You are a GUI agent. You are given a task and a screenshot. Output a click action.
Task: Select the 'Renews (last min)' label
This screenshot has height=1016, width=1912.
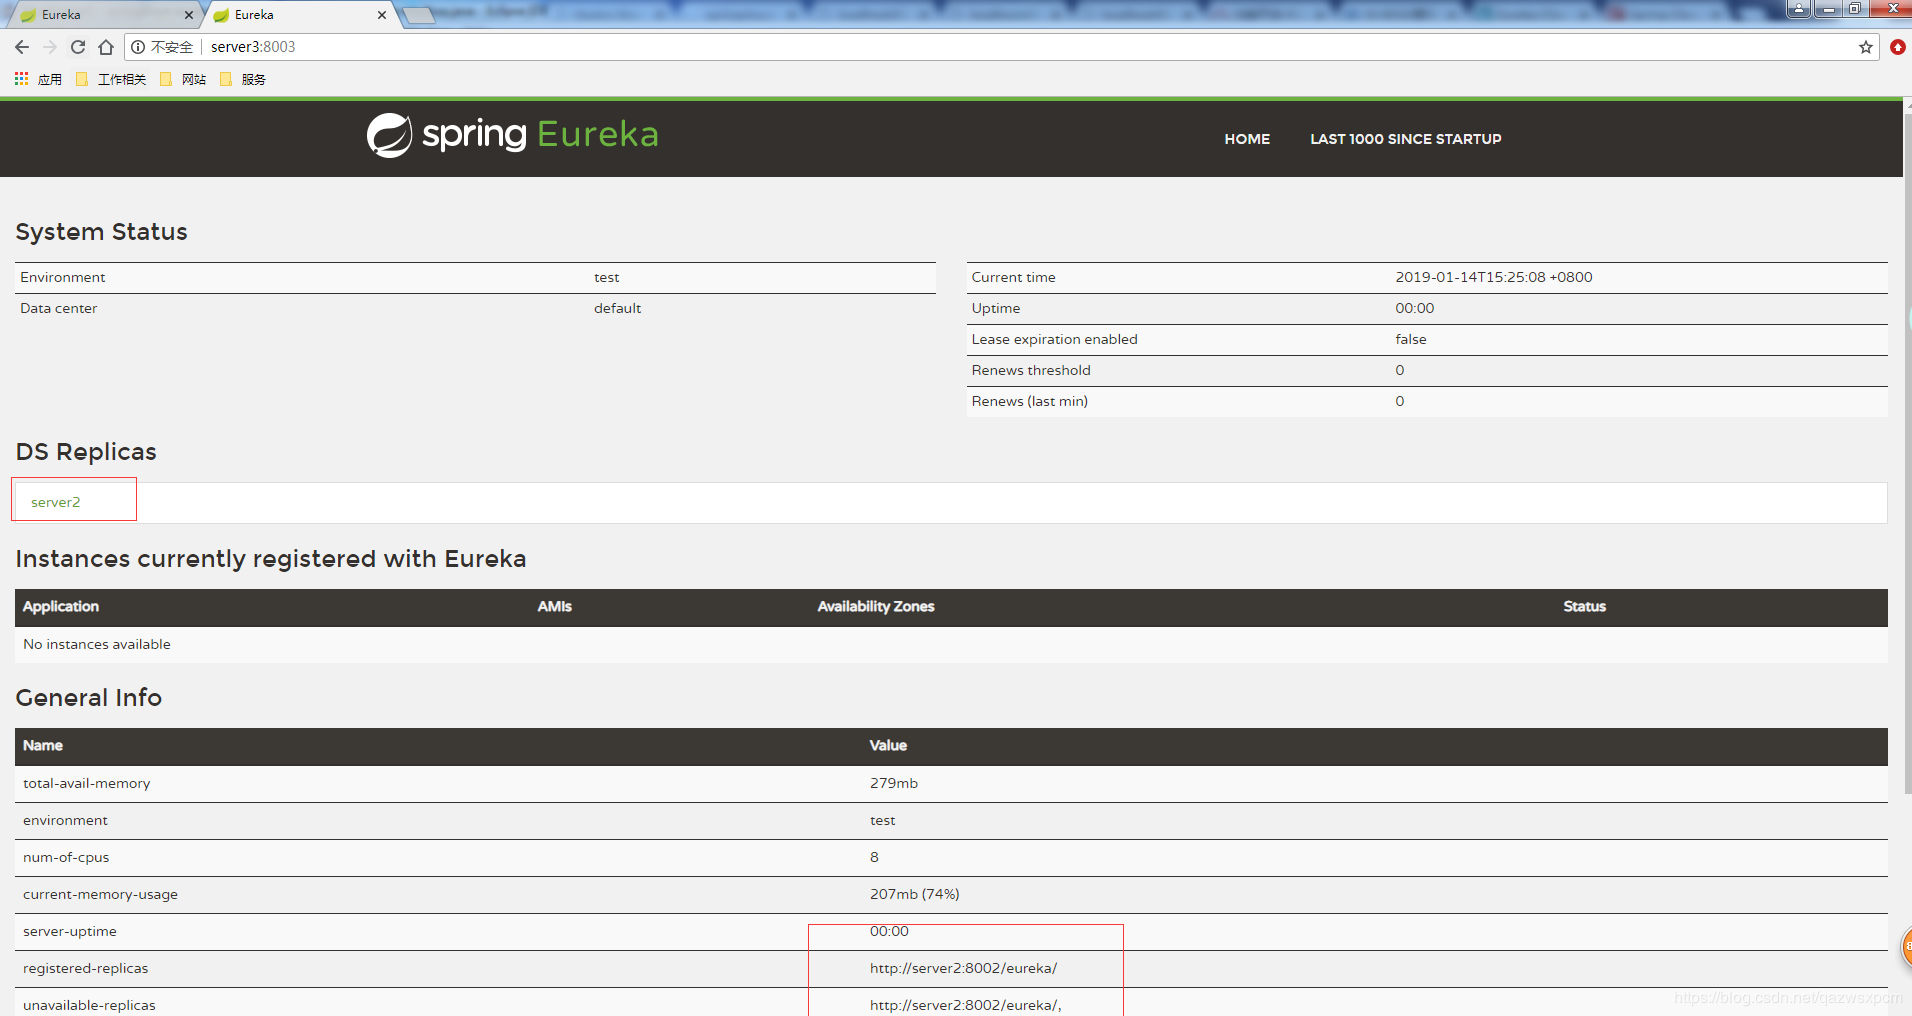point(1029,401)
